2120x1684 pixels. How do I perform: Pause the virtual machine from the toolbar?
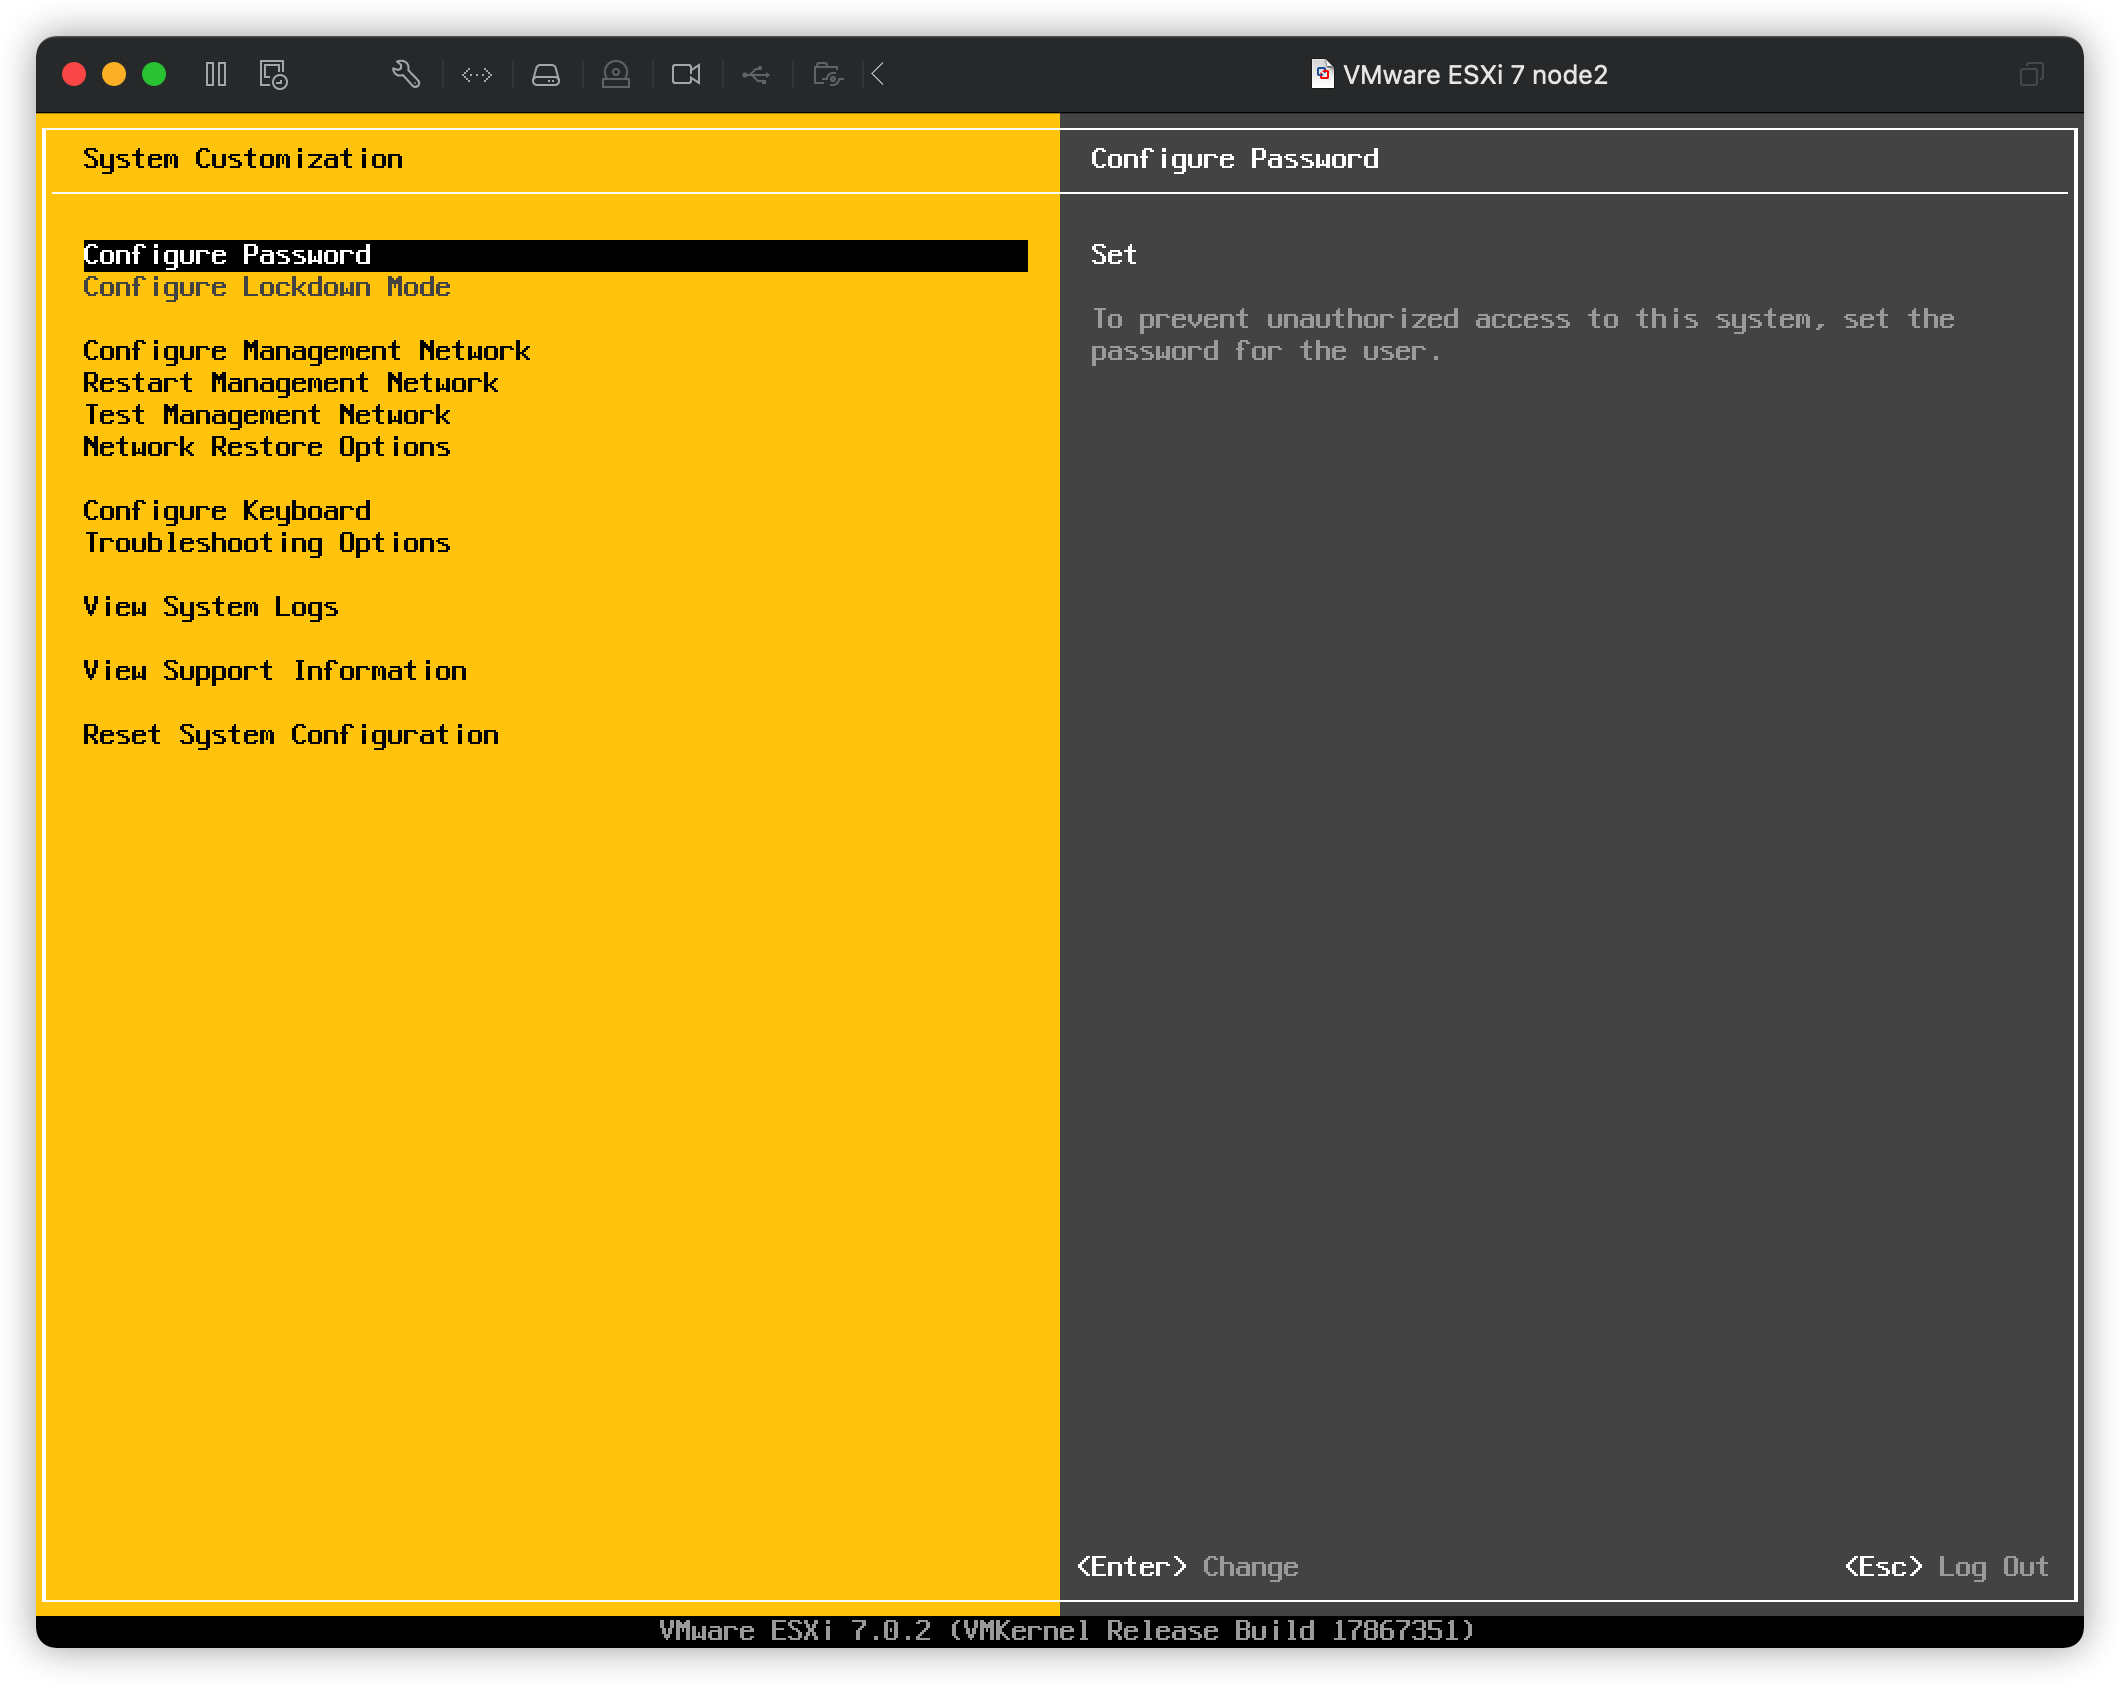click(216, 74)
